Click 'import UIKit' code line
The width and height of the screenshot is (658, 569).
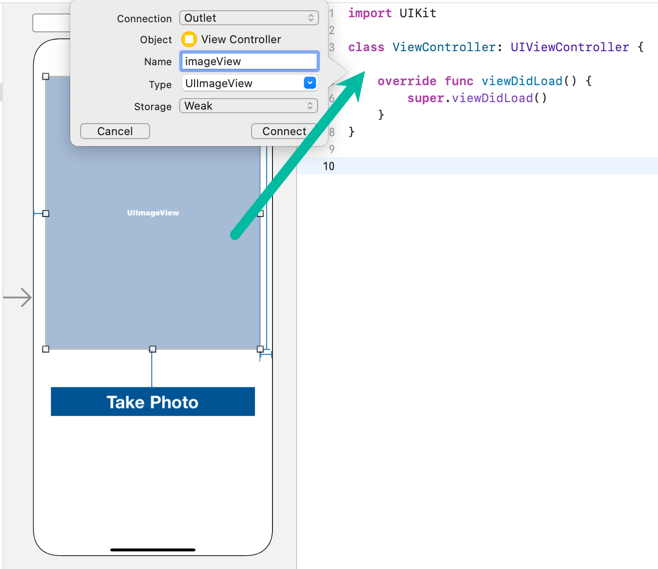tap(392, 13)
